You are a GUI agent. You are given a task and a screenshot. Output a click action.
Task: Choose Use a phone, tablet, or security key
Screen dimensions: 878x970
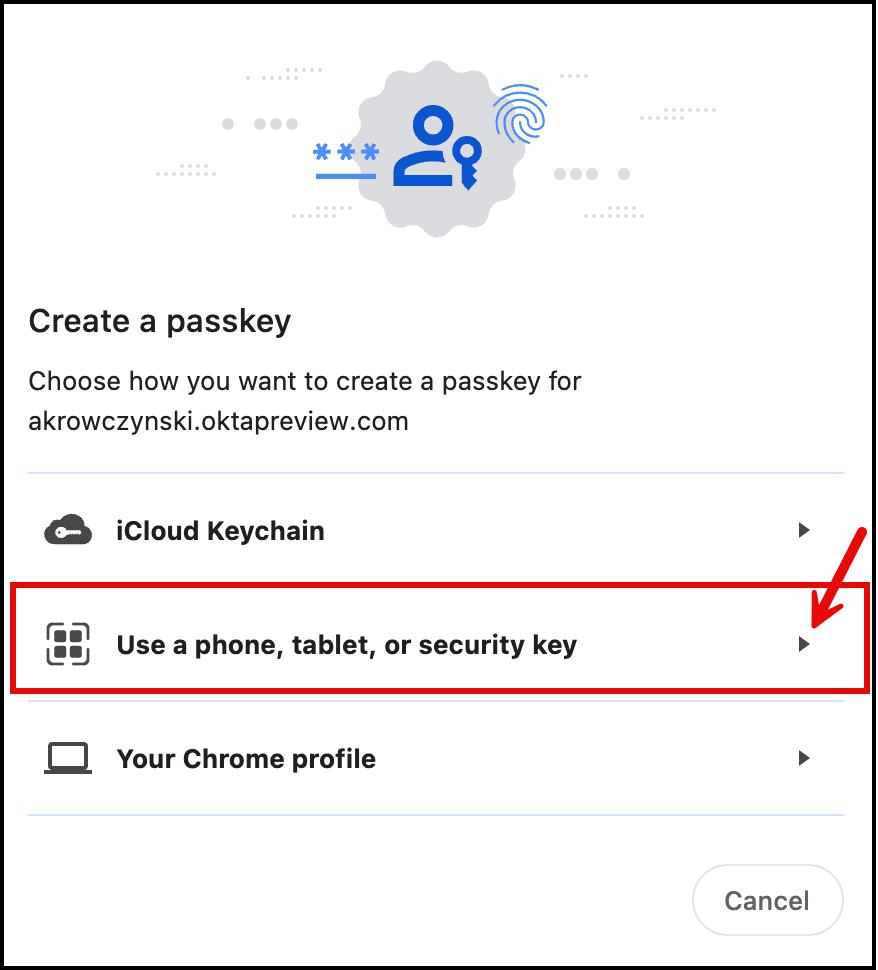click(346, 645)
